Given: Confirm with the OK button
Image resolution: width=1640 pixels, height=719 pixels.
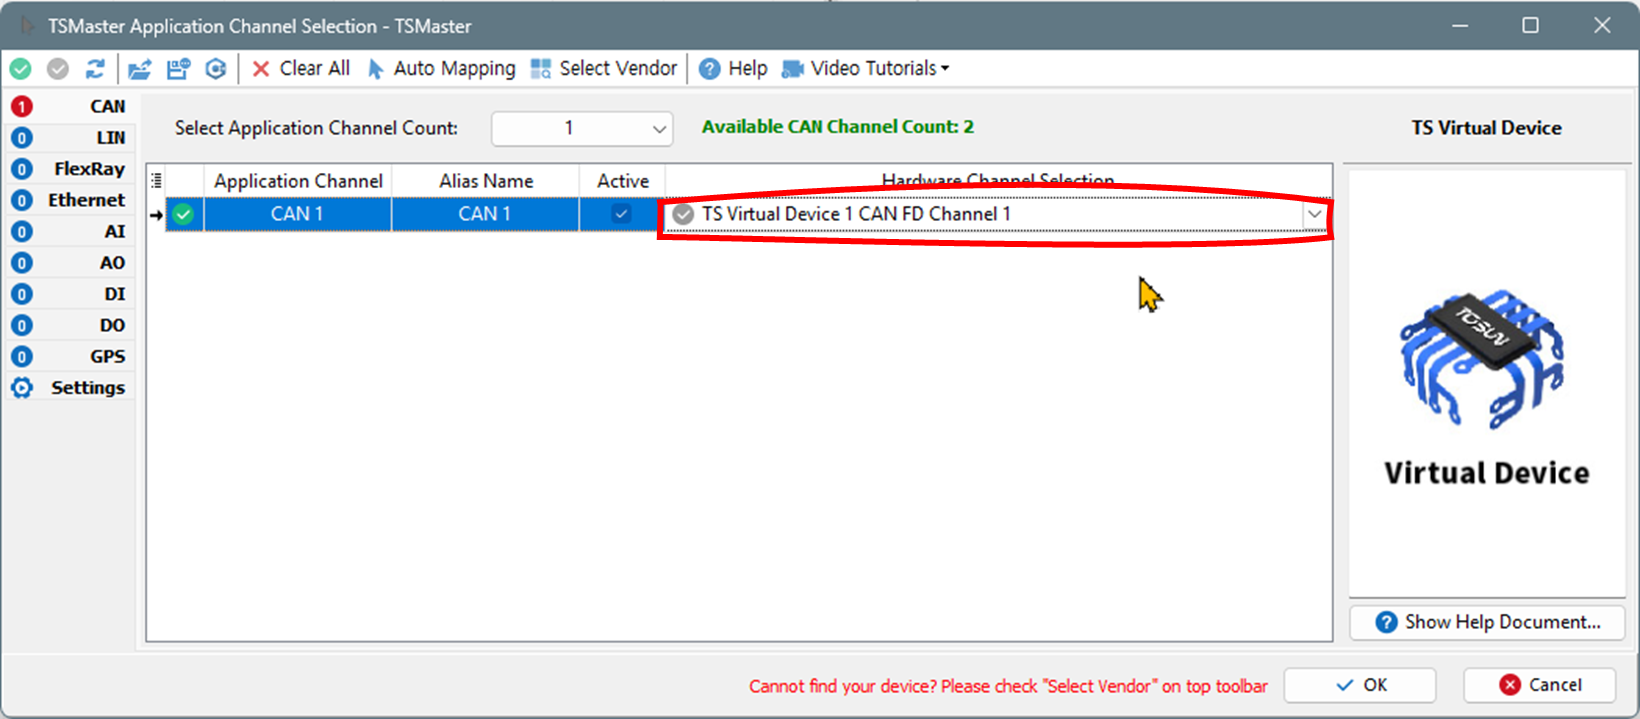Looking at the screenshot, I should click(1360, 685).
